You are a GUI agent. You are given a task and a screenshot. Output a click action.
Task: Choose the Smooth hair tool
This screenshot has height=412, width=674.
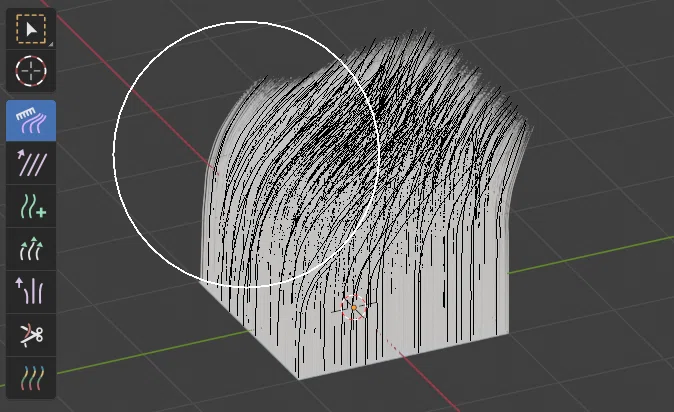pos(31,163)
